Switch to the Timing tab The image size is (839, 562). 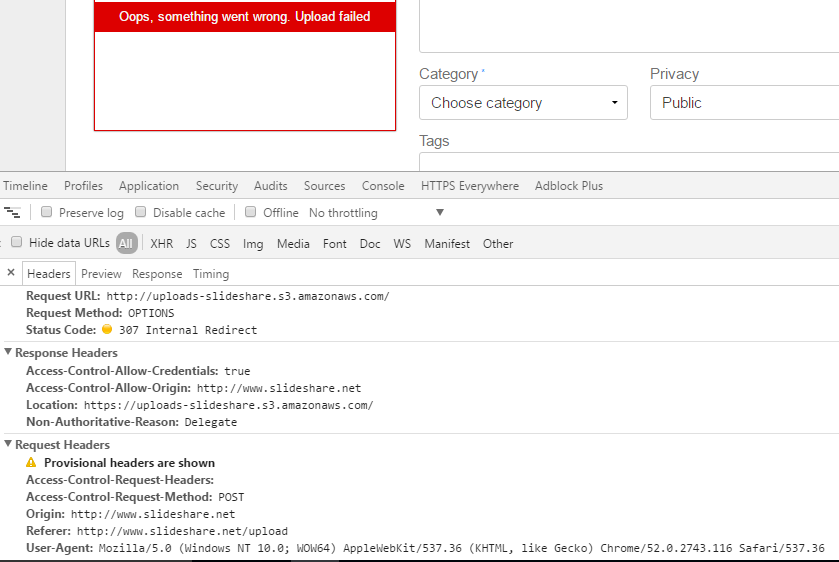coord(210,274)
